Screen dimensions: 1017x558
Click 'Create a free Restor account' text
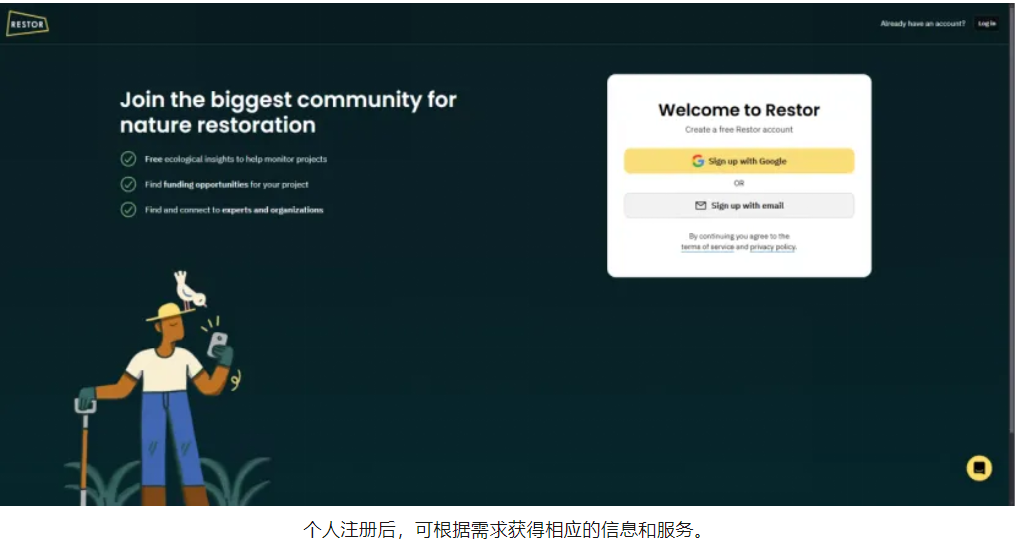pyautogui.click(x=739, y=130)
